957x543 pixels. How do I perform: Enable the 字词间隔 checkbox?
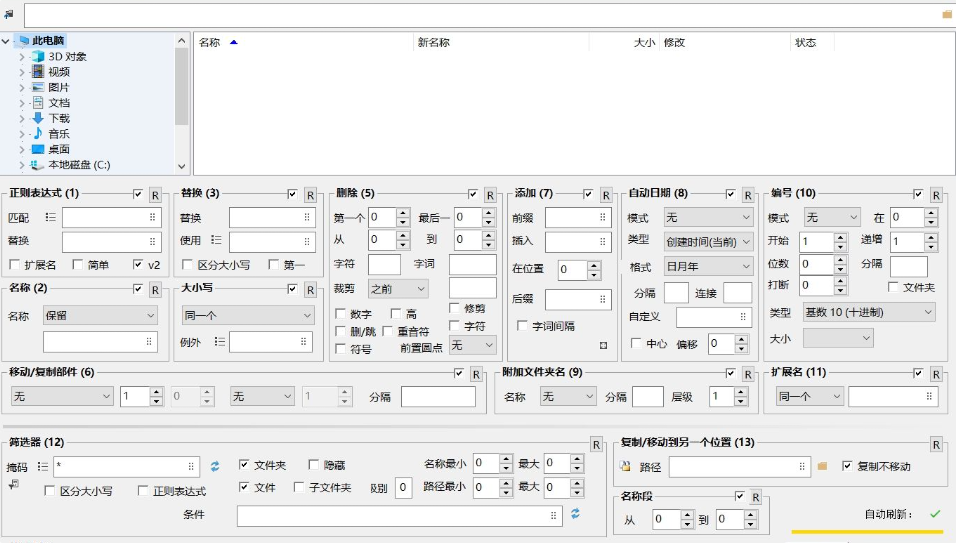[x=522, y=326]
